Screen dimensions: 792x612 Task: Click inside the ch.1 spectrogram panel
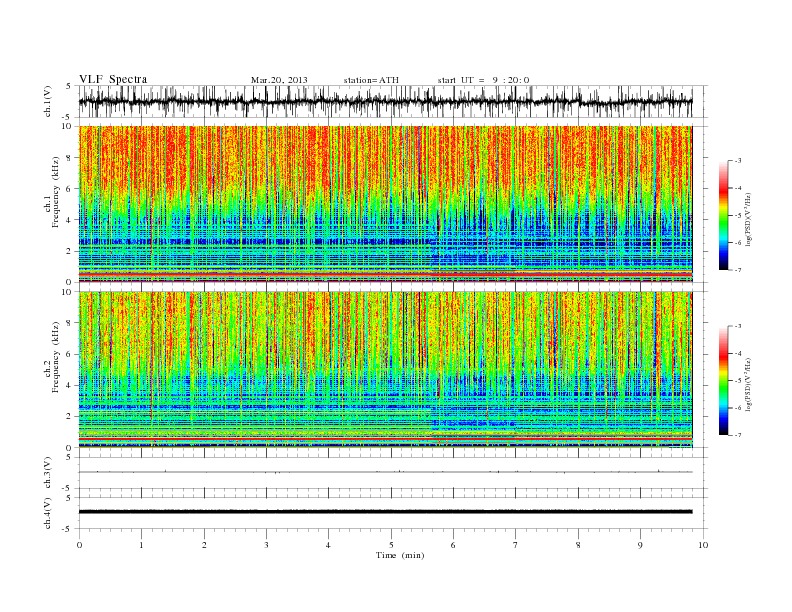point(385,204)
